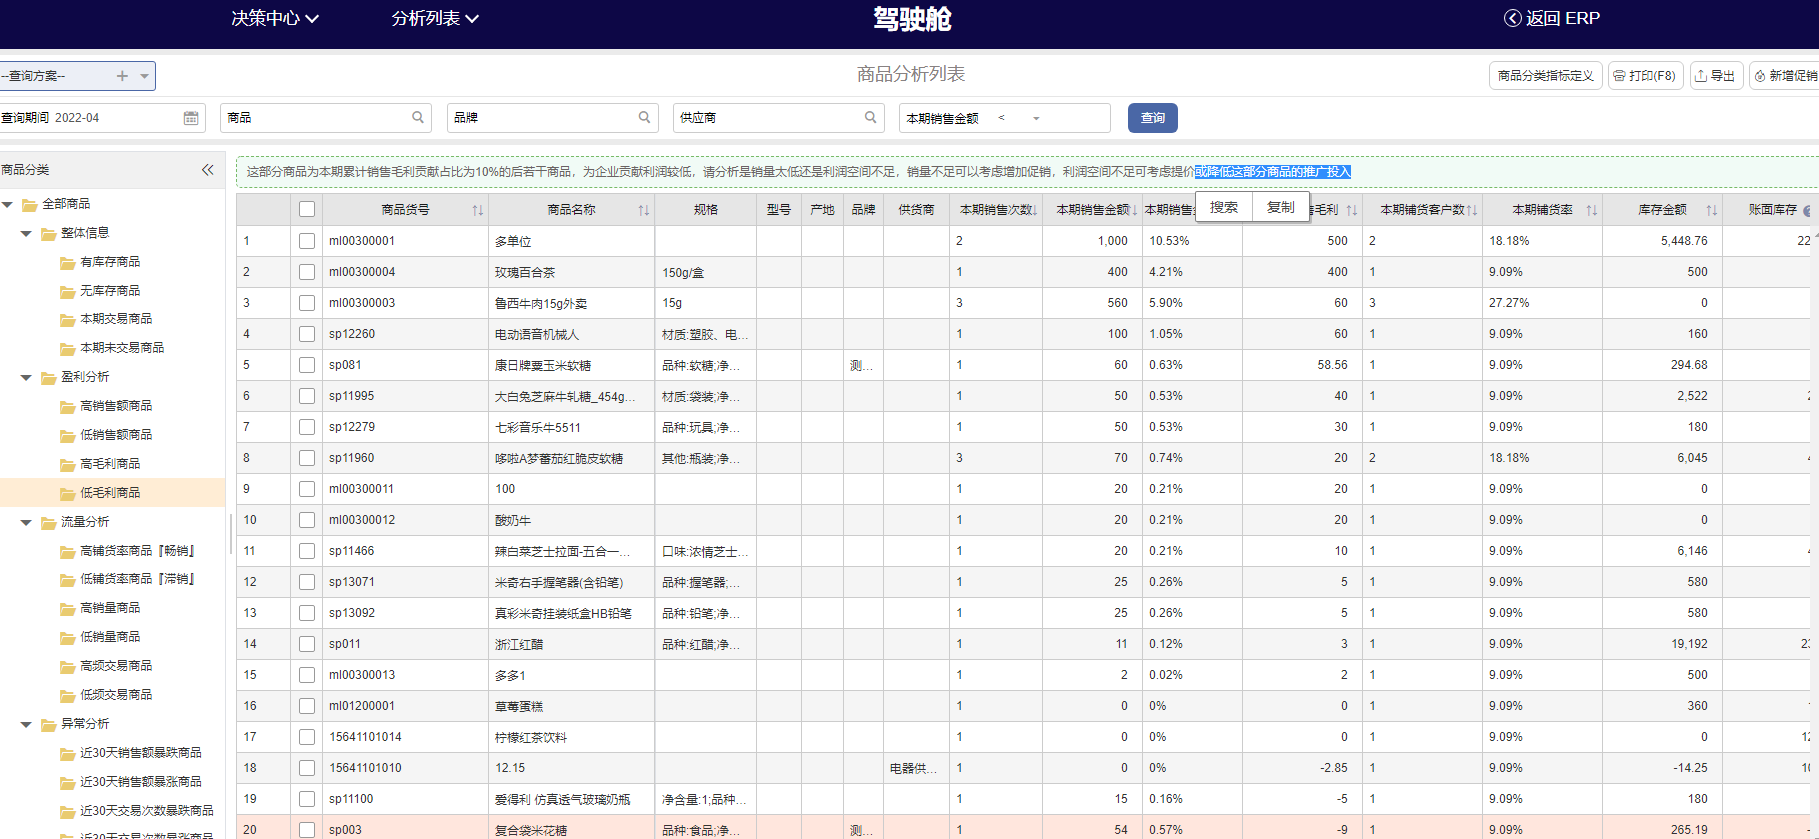Check the row for ml00300001
The width and height of the screenshot is (1819, 839).
coord(307,241)
